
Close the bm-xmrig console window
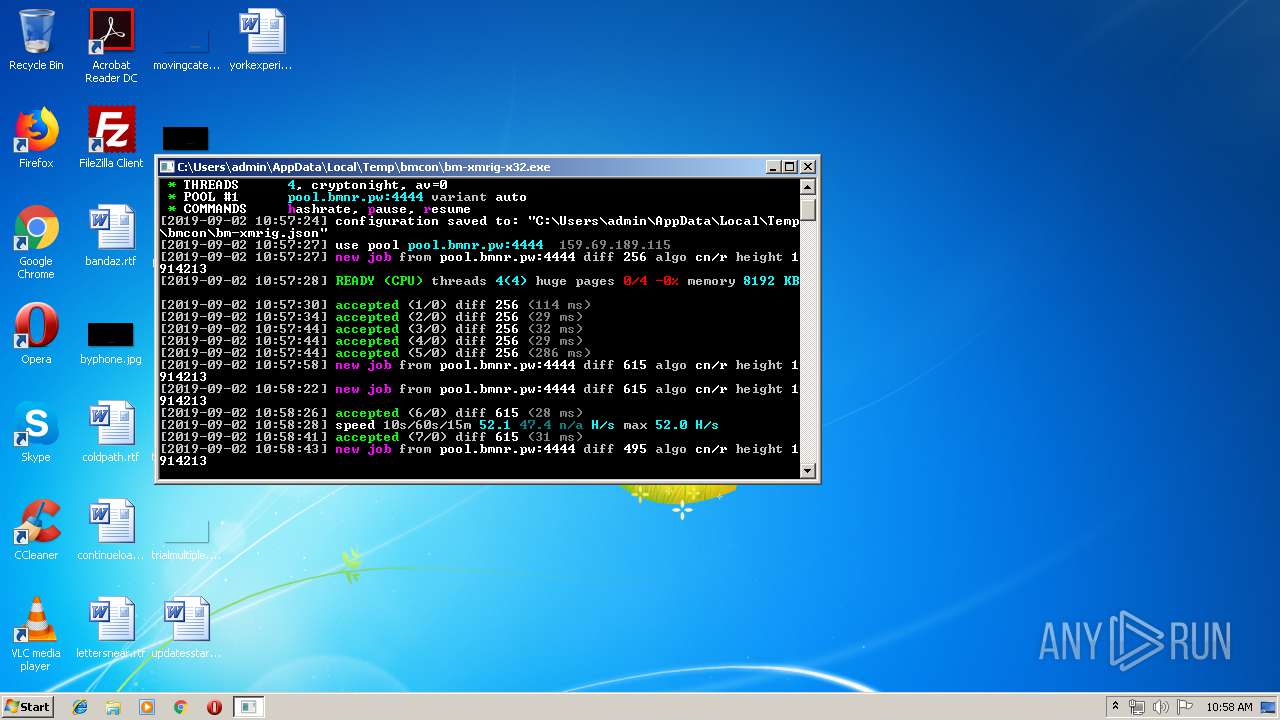pyautogui.click(x=808, y=167)
